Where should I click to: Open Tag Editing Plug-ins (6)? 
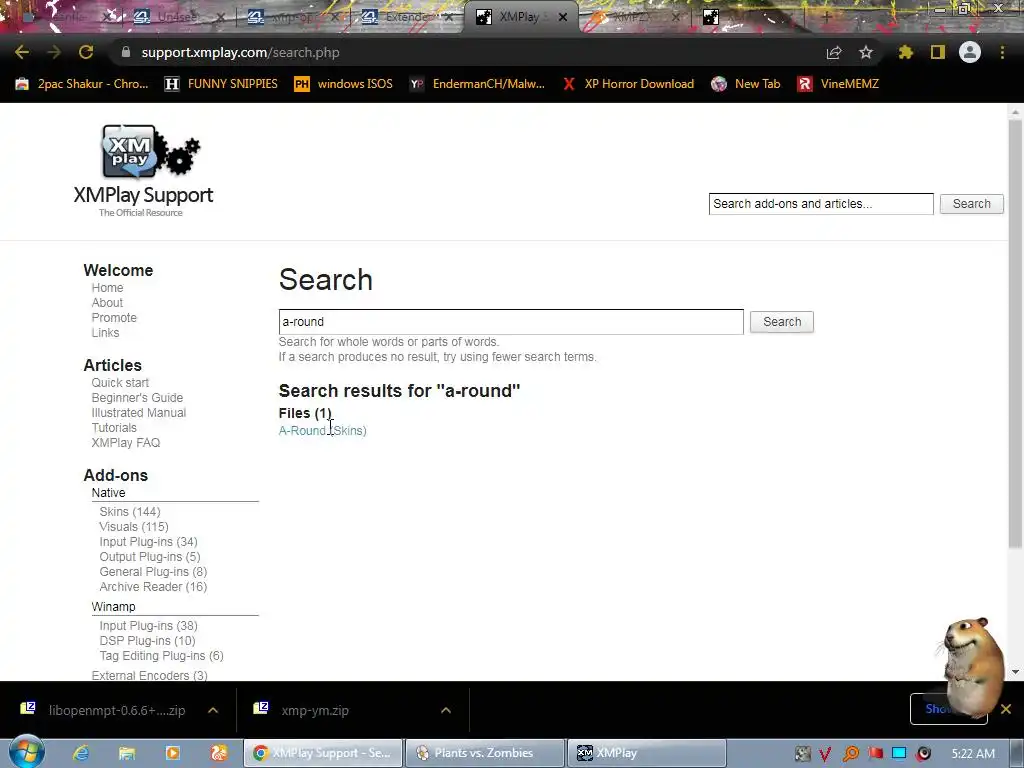[161, 656]
